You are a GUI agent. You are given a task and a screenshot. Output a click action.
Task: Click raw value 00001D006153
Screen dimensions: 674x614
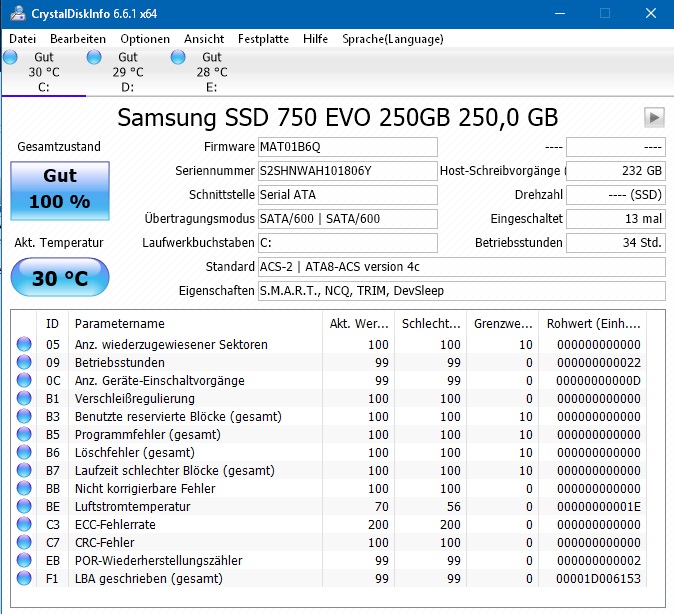click(598, 579)
